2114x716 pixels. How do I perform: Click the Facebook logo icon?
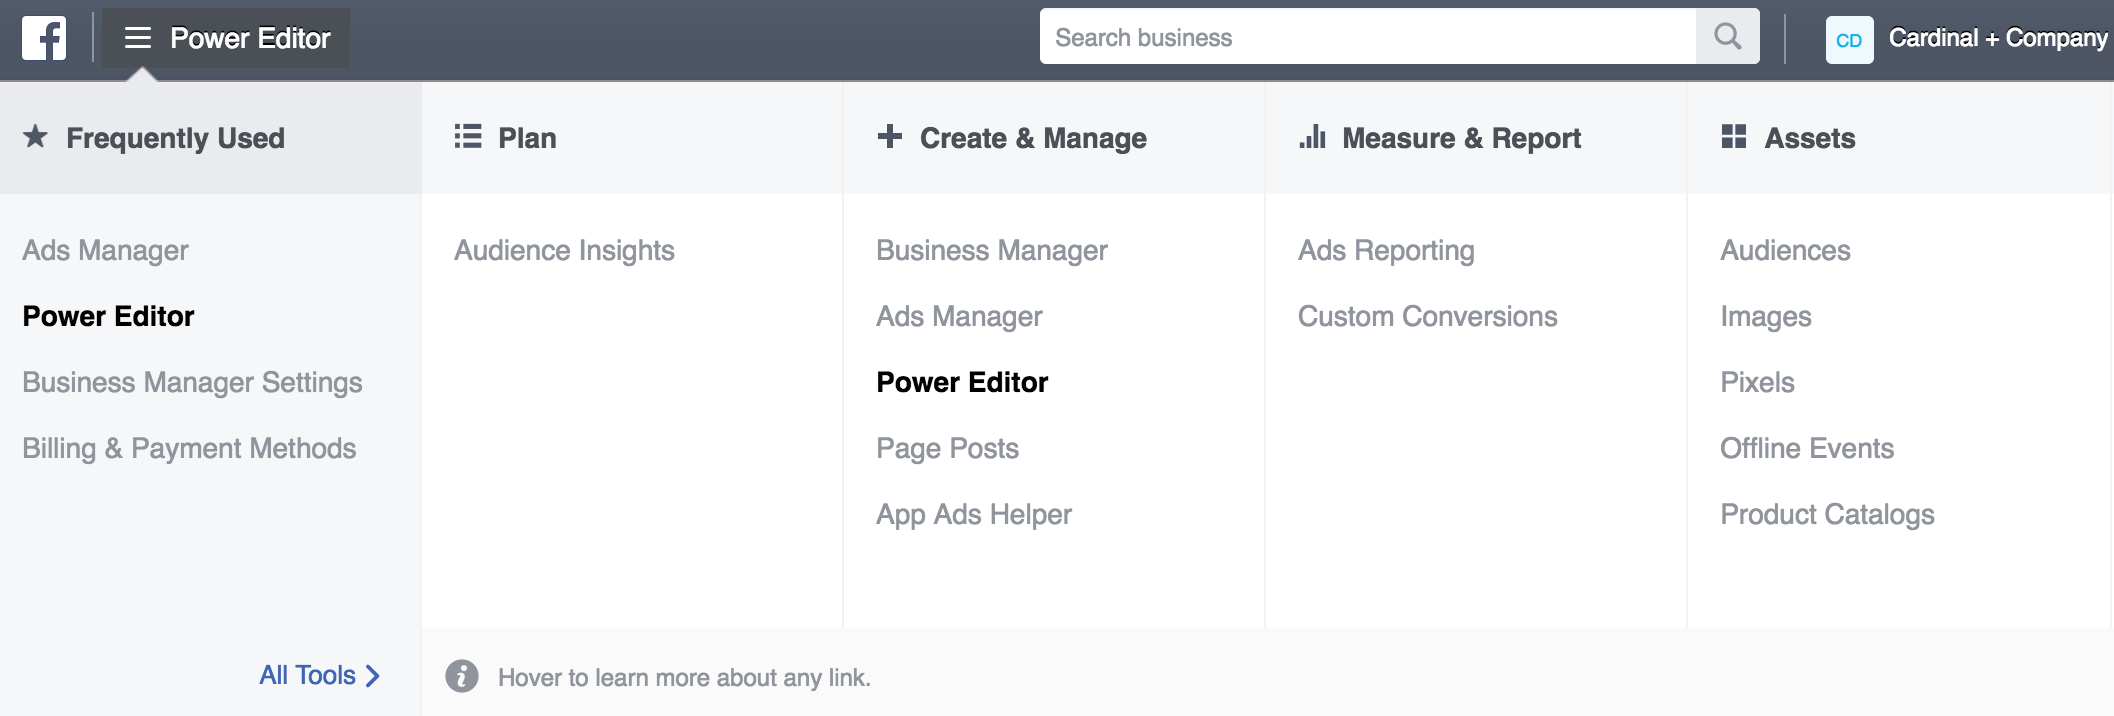pos(44,38)
